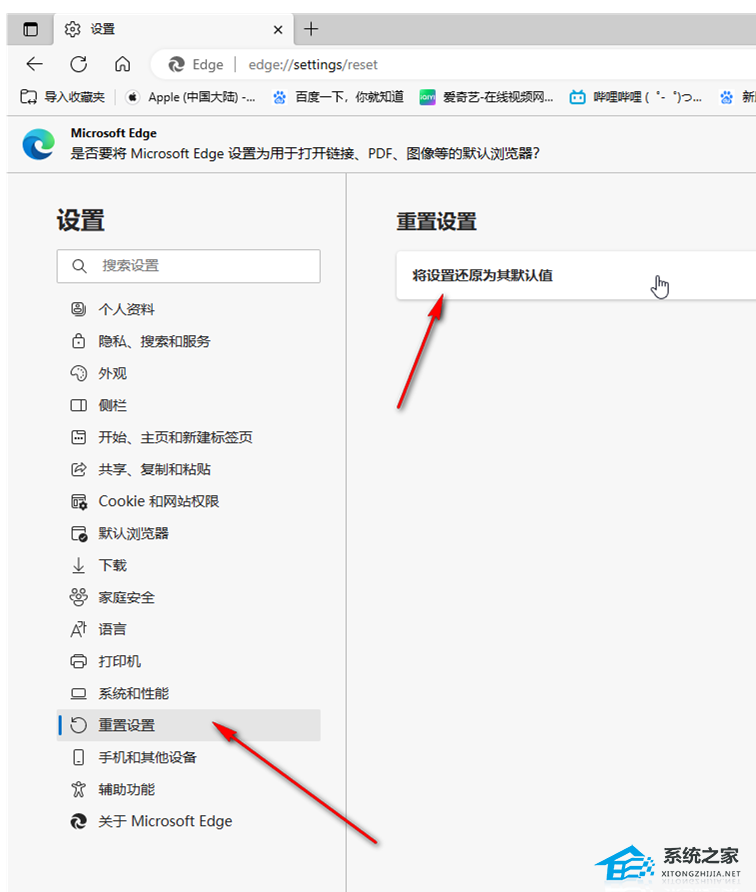Image resolution: width=756 pixels, height=892 pixels.
Task: Click the 系统和性能 laptop icon
Action: point(79,693)
